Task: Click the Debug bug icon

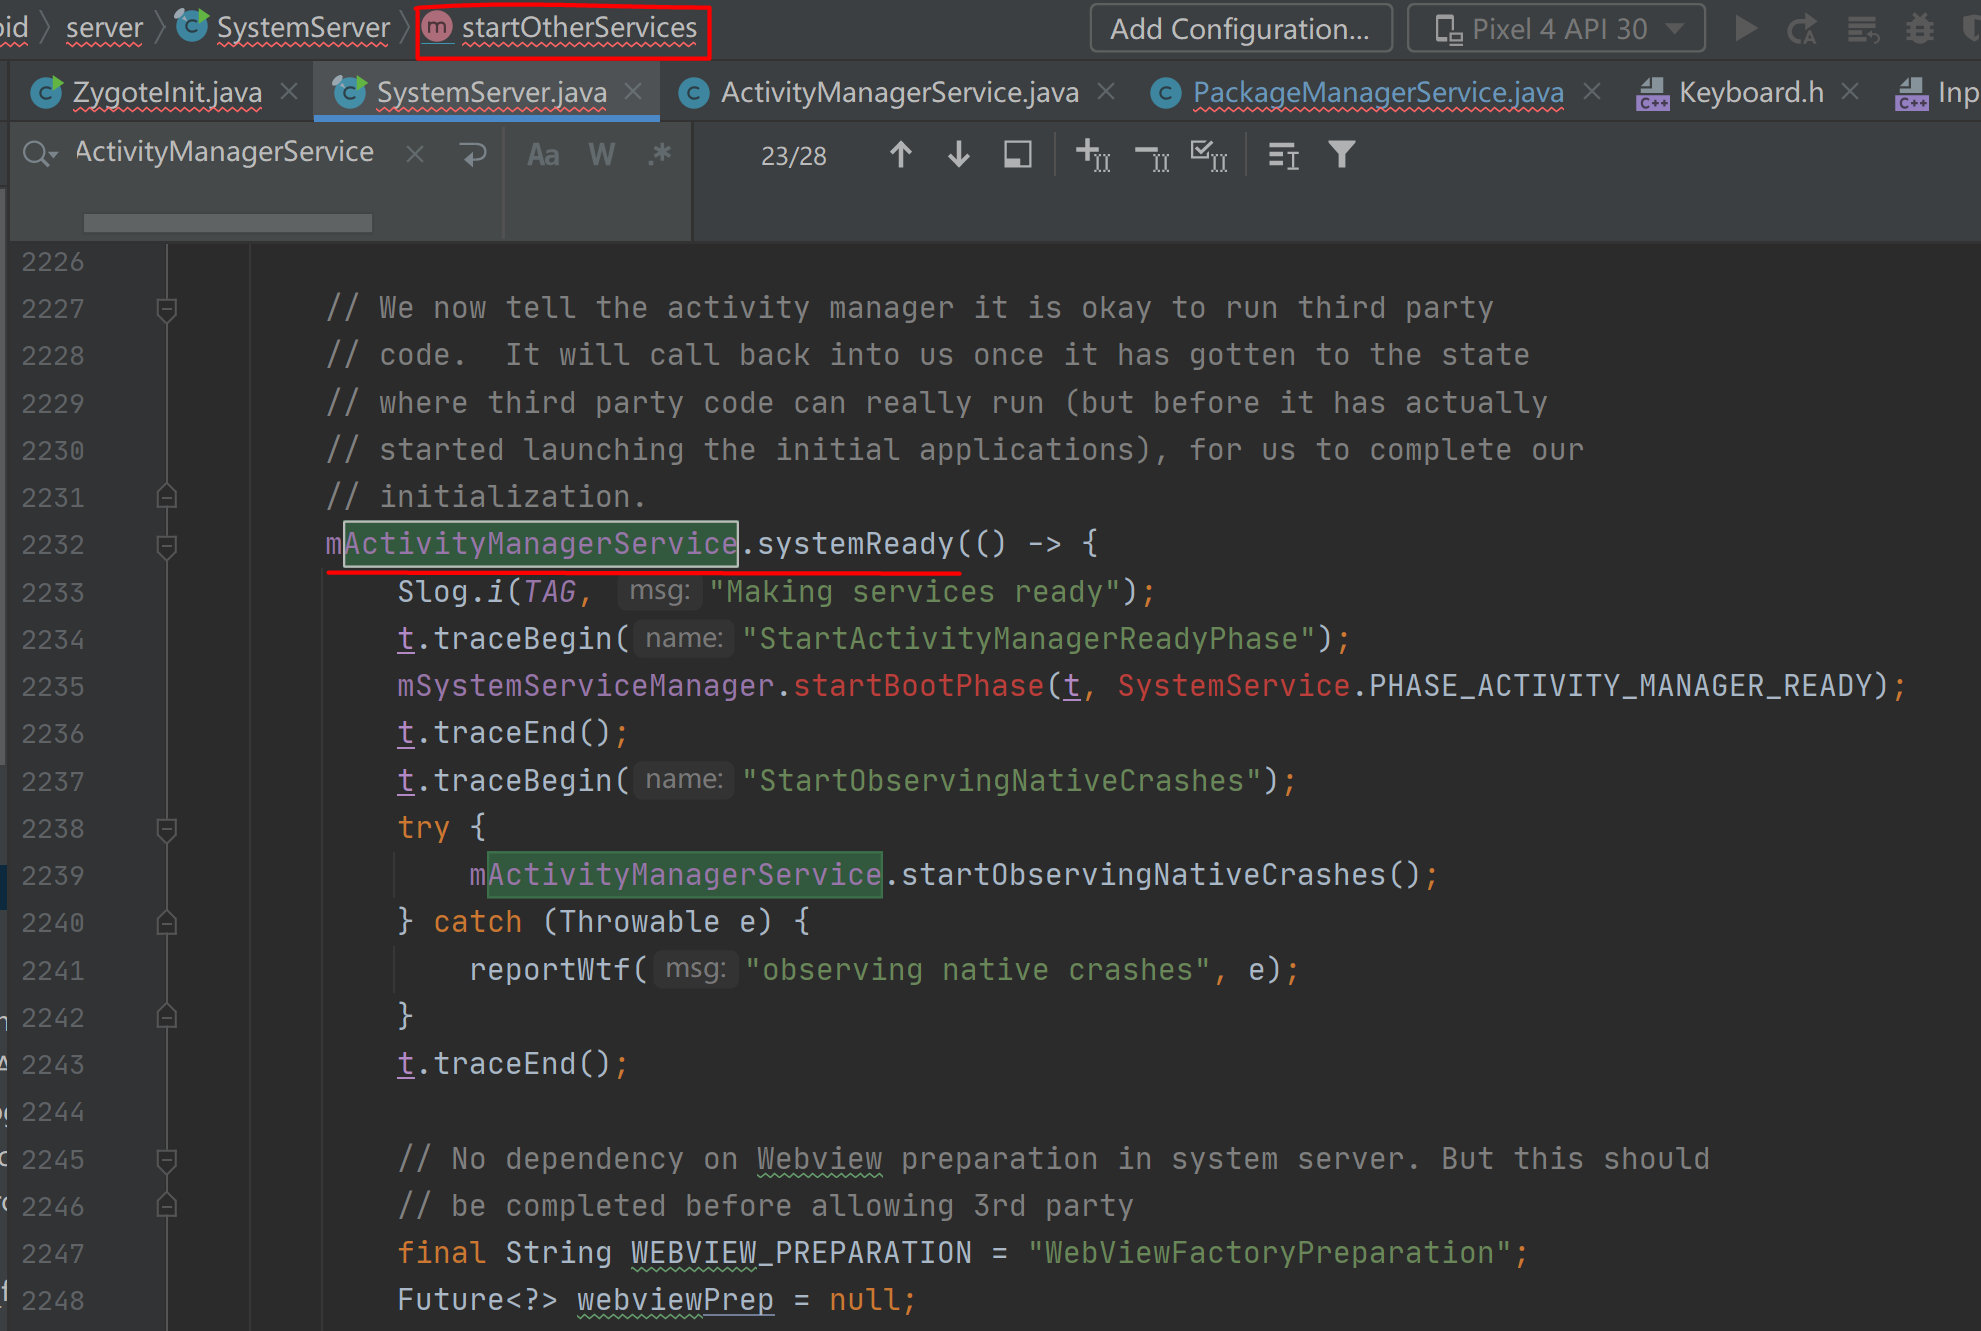Action: pos(1919,29)
